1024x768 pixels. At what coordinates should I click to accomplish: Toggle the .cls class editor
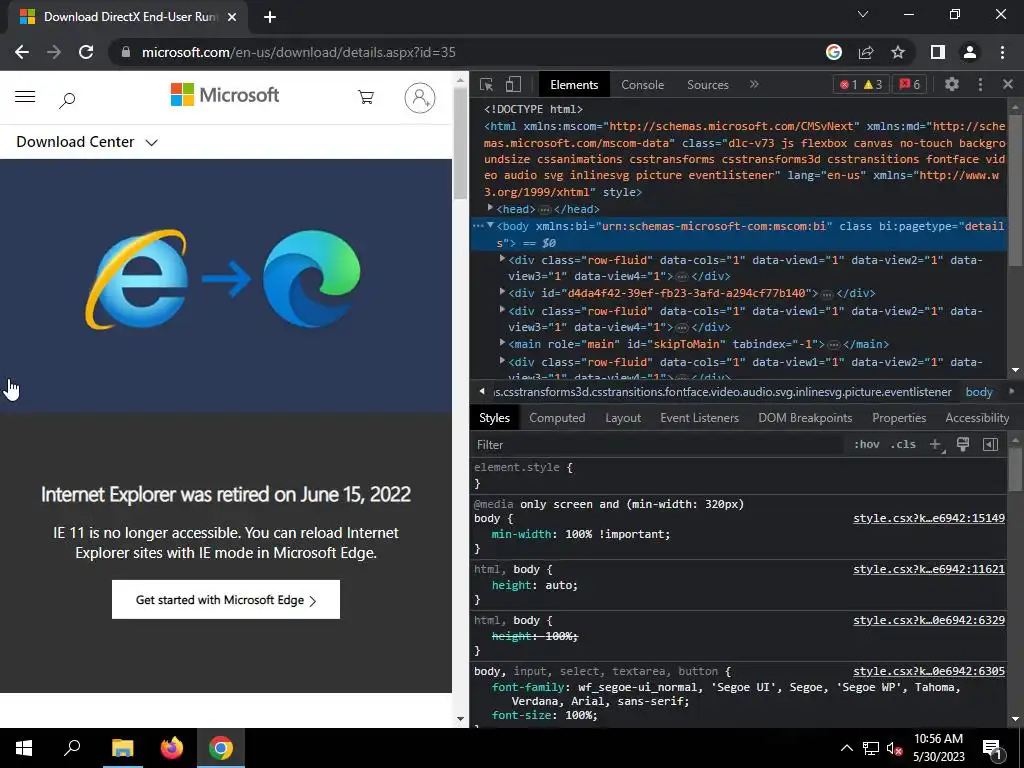[903, 445]
